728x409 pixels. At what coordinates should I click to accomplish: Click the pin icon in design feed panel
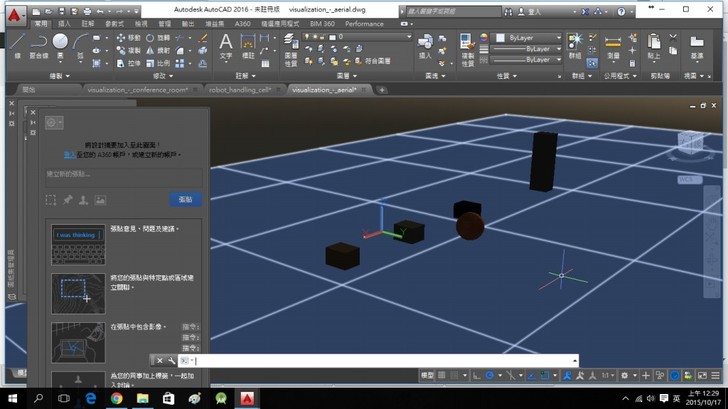[68, 200]
